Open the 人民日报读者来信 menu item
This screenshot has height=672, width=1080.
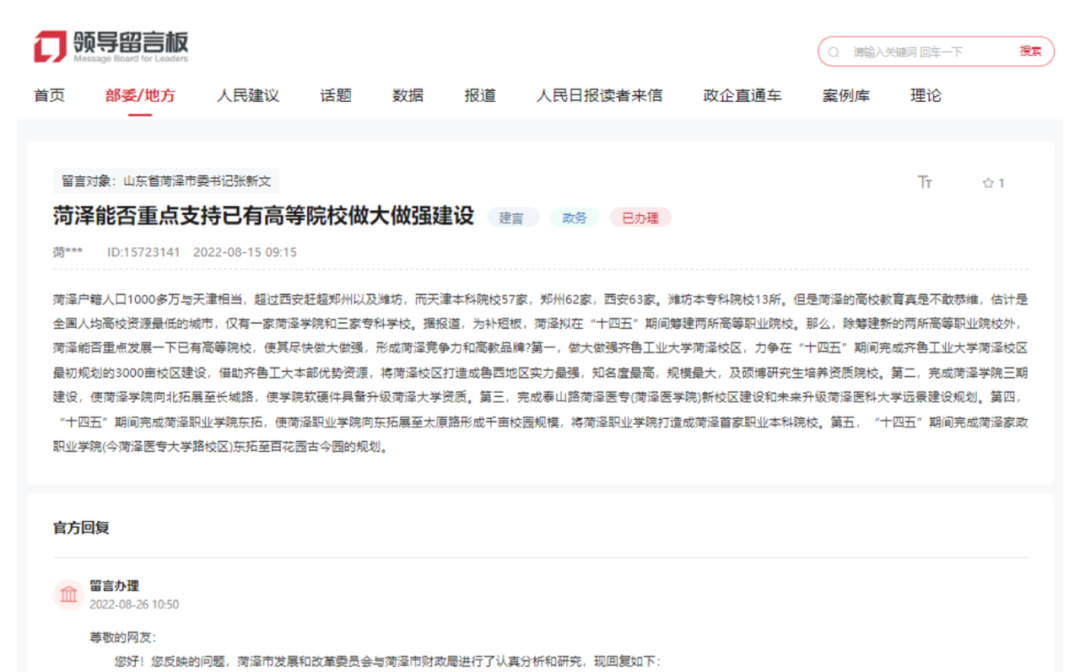[x=599, y=96]
